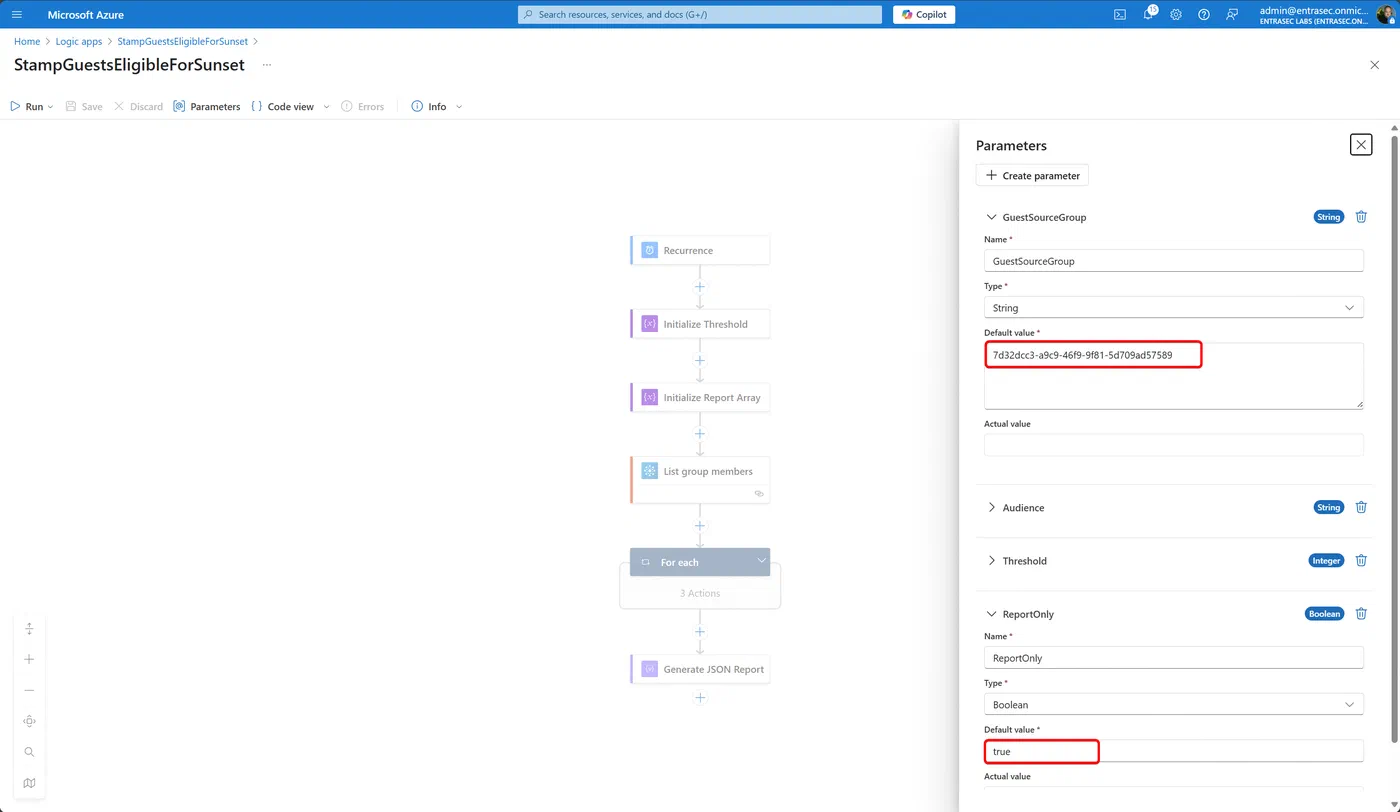Toggle the canvas minimap icon
This screenshot has height=812, width=1400.
[x=29, y=784]
